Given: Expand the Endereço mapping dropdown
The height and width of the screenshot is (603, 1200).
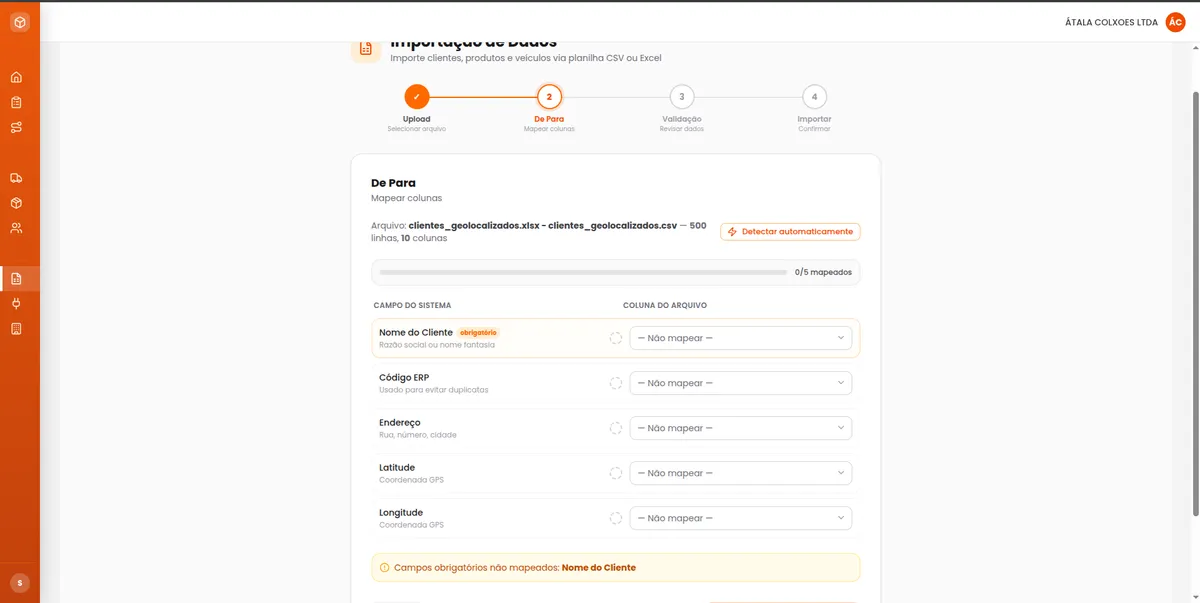Looking at the screenshot, I should coord(741,428).
